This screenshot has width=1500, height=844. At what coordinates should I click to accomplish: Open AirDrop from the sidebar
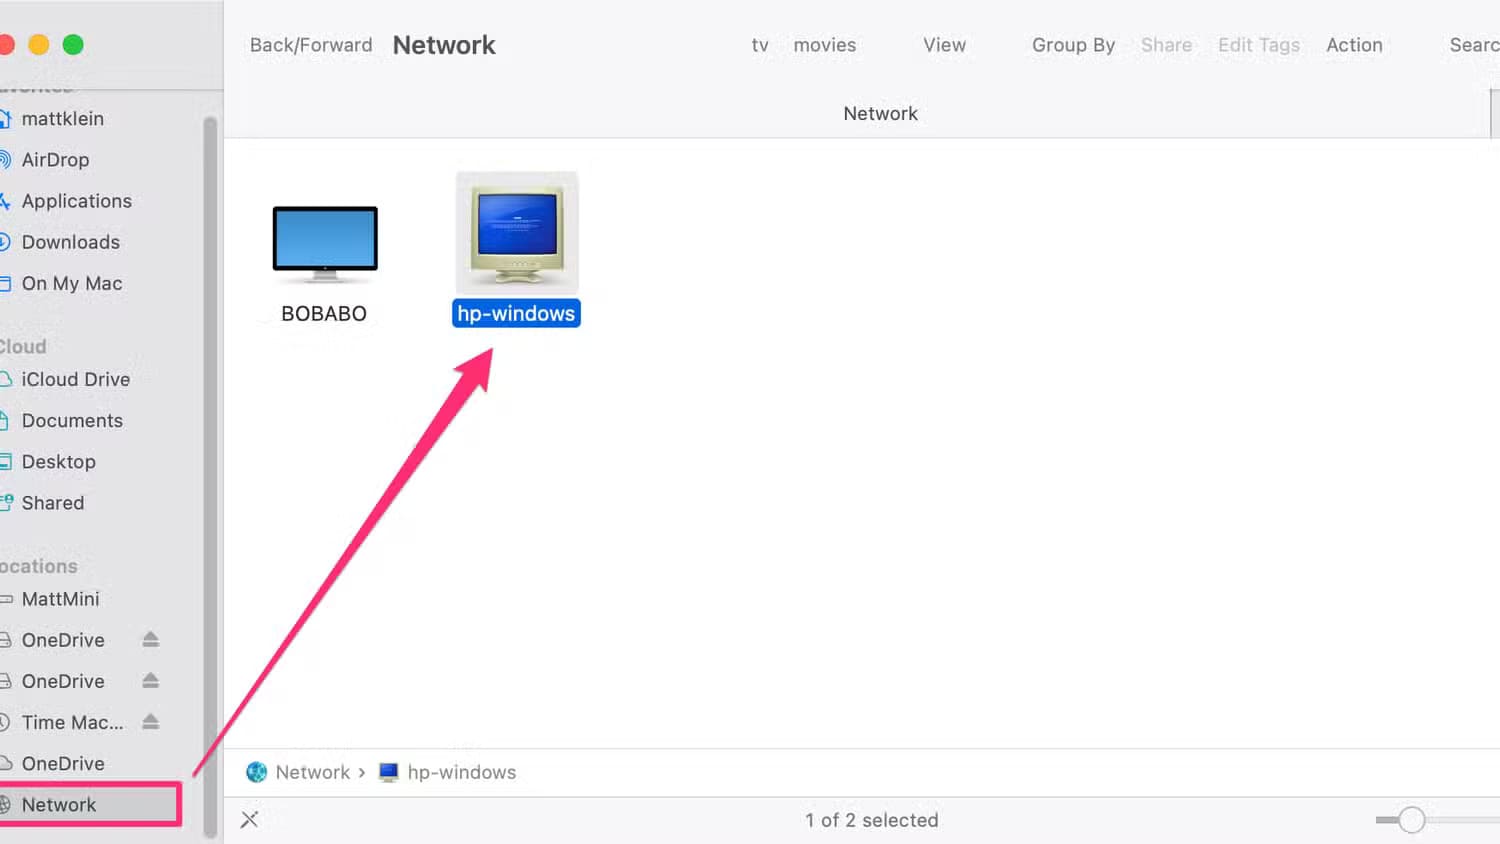pyautogui.click(x=55, y=160)
